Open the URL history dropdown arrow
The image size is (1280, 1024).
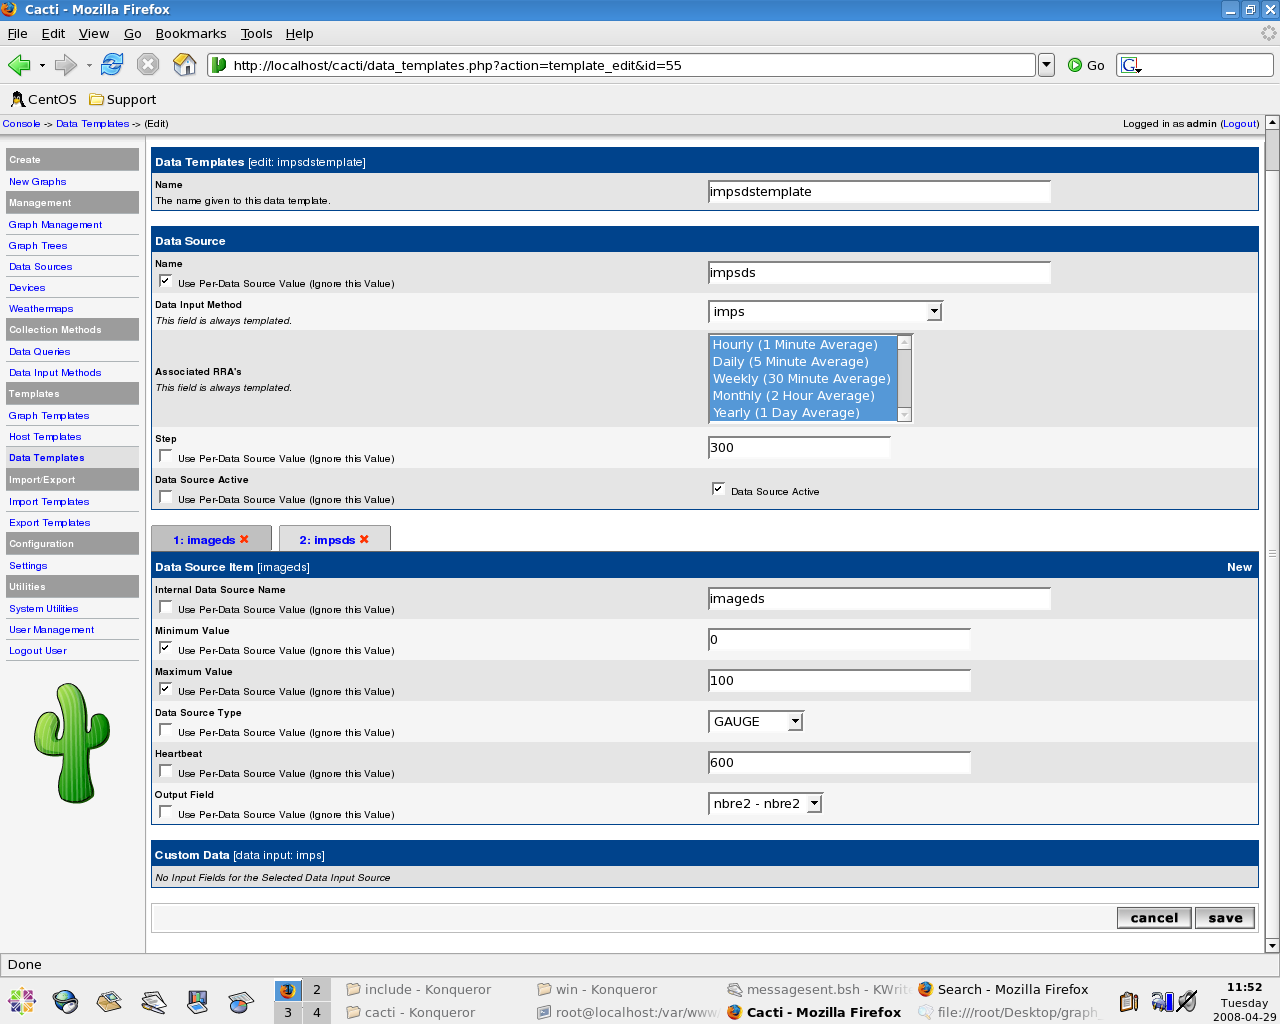tap(1046, 65)
